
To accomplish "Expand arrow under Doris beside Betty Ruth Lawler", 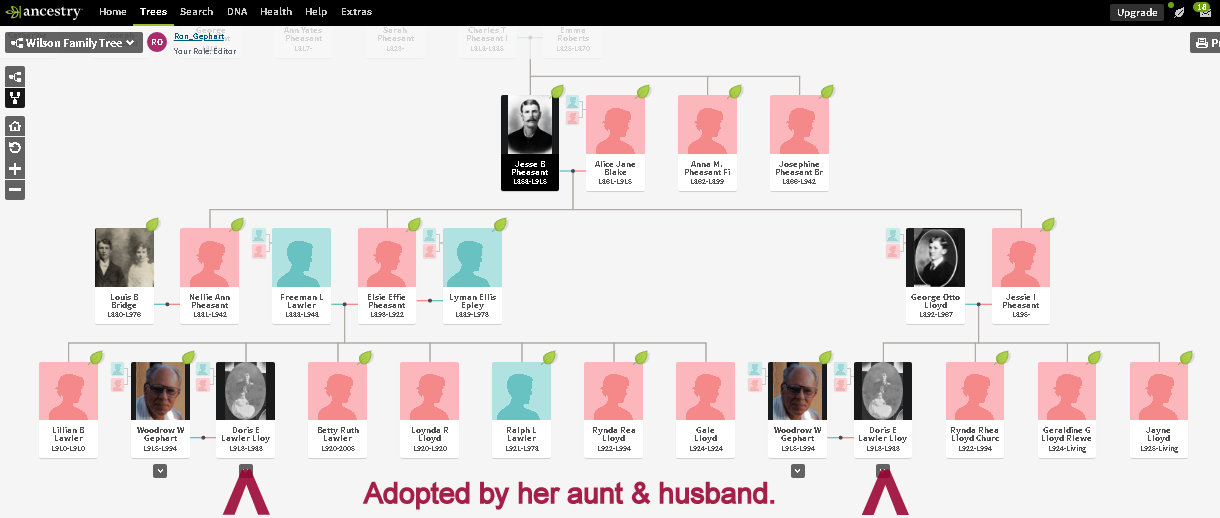I will [246, 470].
